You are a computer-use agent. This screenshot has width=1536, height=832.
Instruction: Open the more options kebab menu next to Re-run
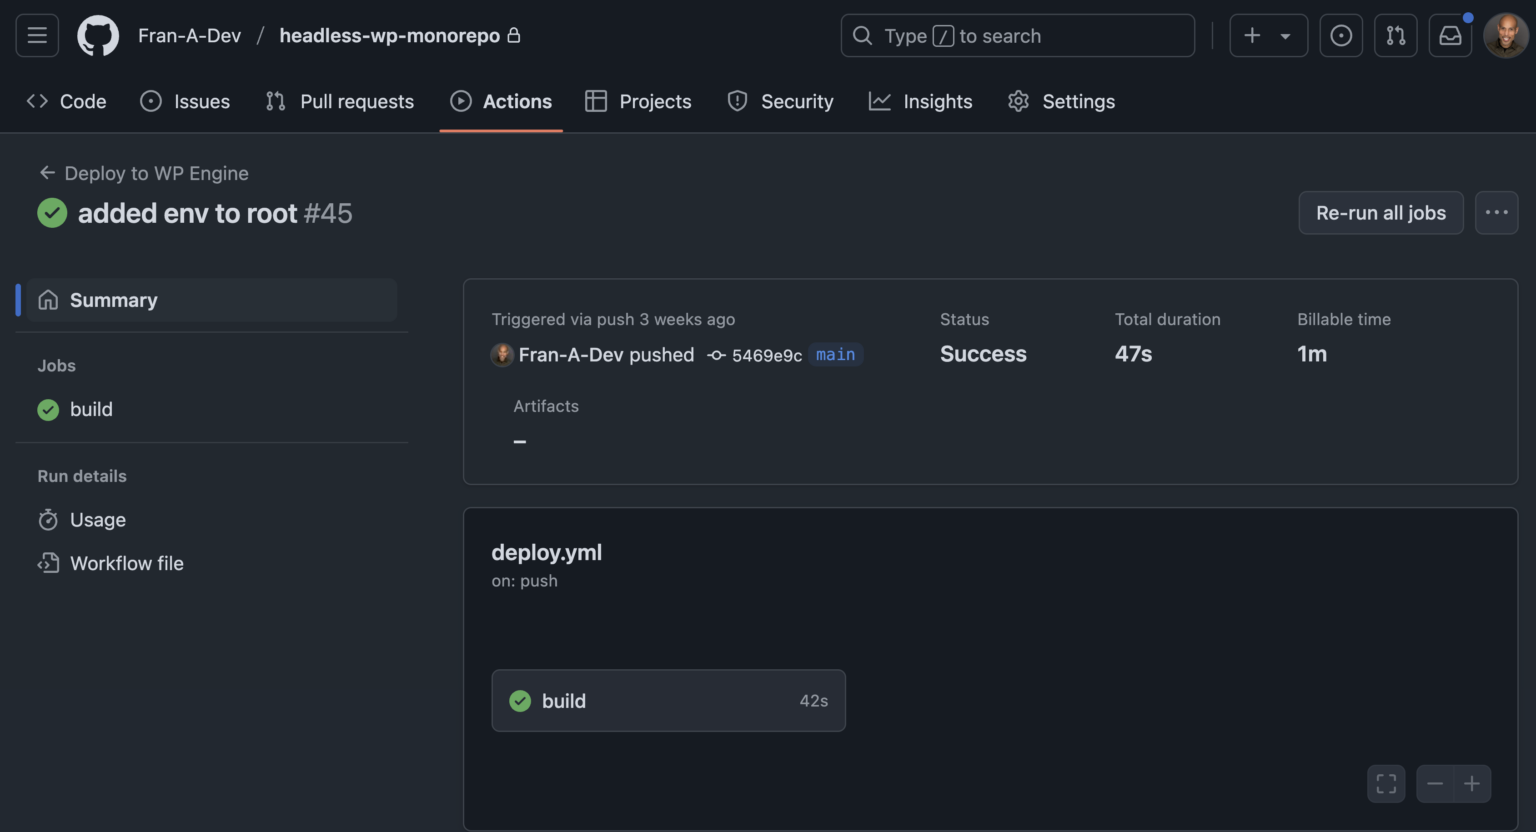click(1497, 212)
